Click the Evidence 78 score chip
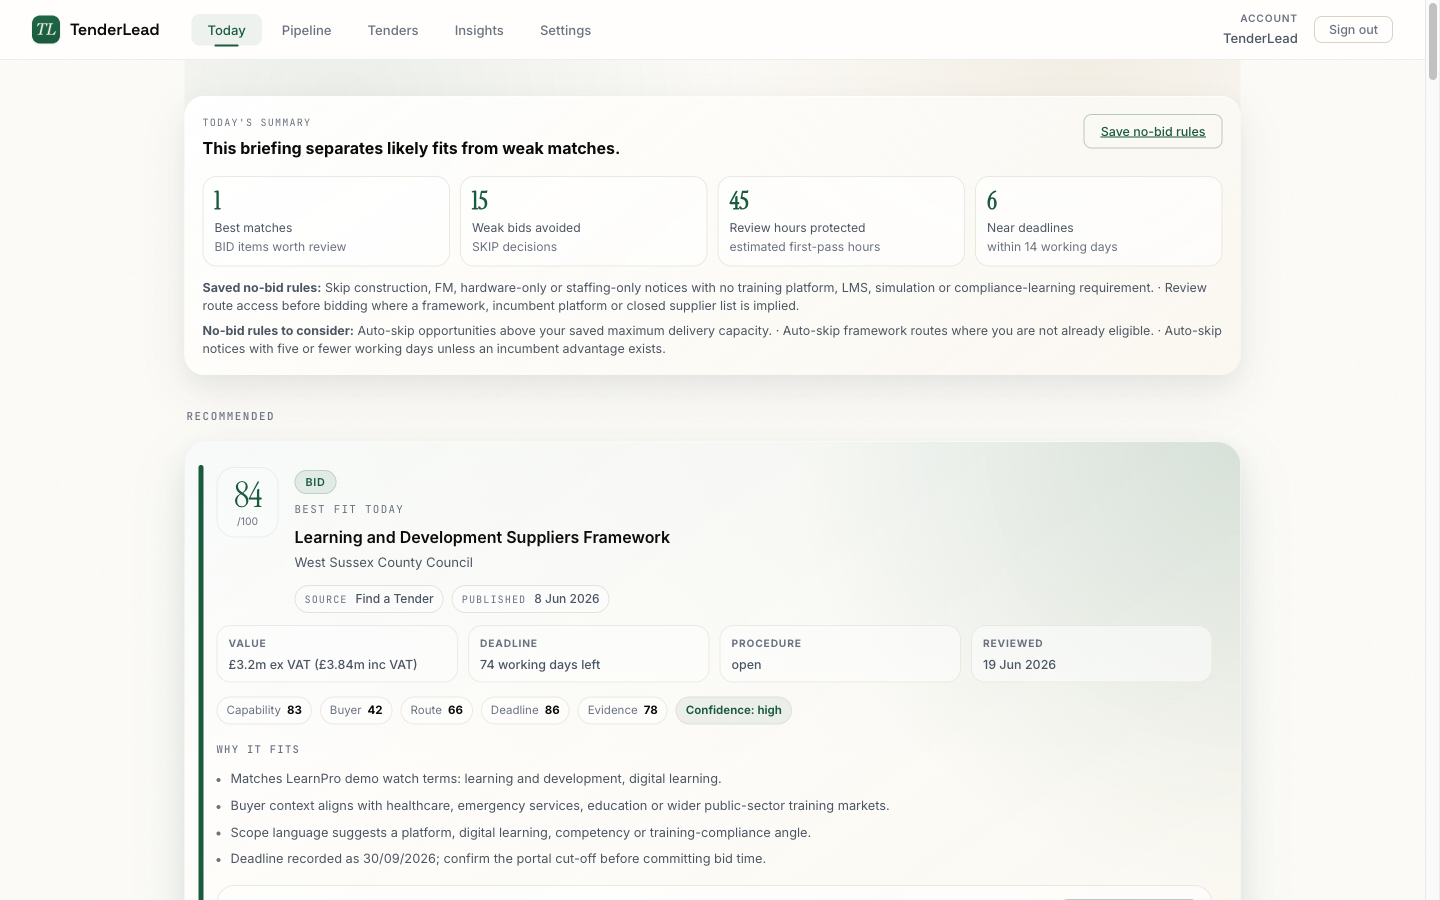This screenshot has height=900, width=1440. (x=622, y=710)
